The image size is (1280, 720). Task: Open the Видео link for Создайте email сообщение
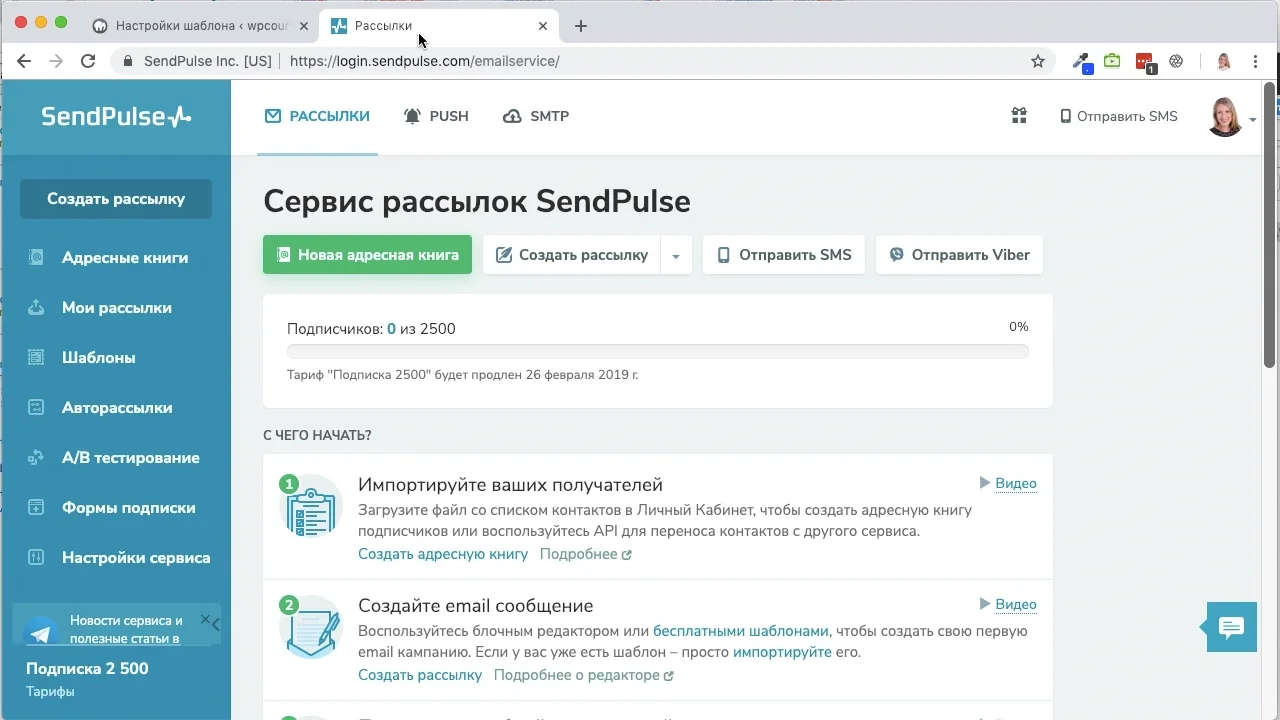(1016, 604)
